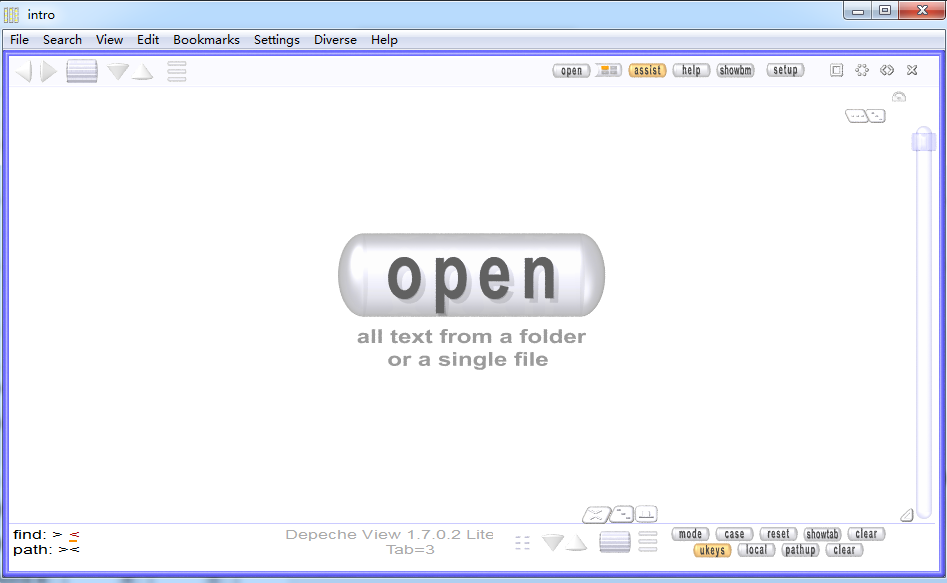The width and height of the screenshot is (947, 583).
Task: Toggle the highlighted assist button
Action: 647,70
